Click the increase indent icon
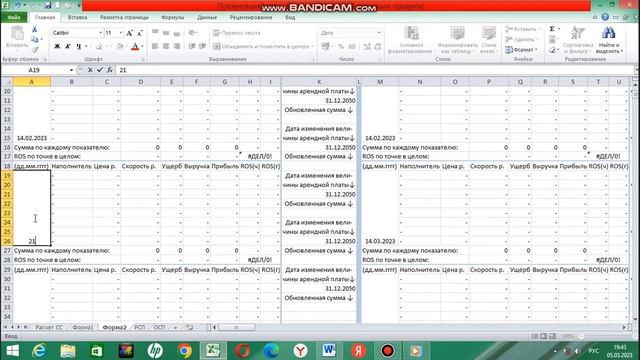 click(202, 47)
